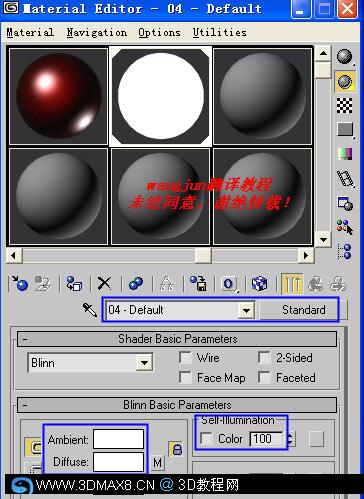This screenshot has width=364, height=499.
Task: Click the Material Effects Channel icon
Action: [x=229, y=284]
